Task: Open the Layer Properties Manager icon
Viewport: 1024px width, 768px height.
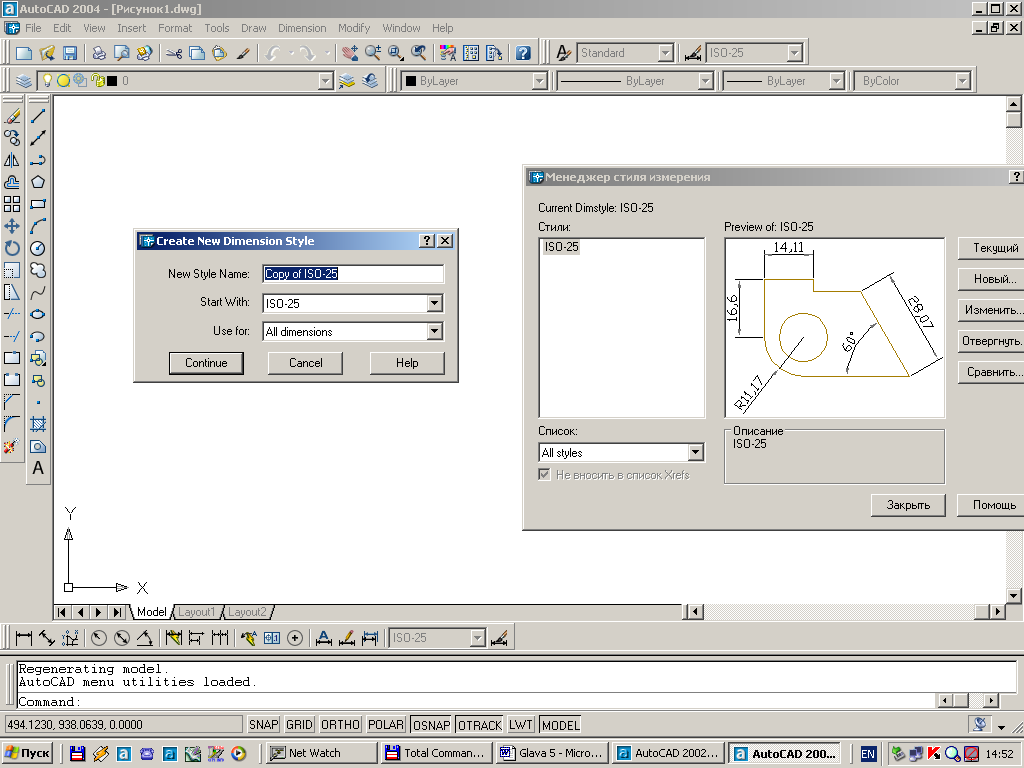Action: coord(24,81)
